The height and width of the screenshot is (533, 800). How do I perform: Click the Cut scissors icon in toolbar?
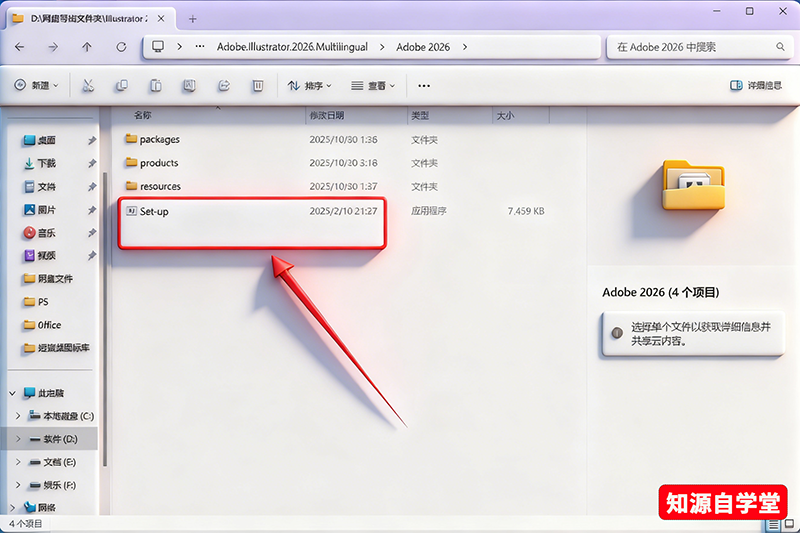88,86
